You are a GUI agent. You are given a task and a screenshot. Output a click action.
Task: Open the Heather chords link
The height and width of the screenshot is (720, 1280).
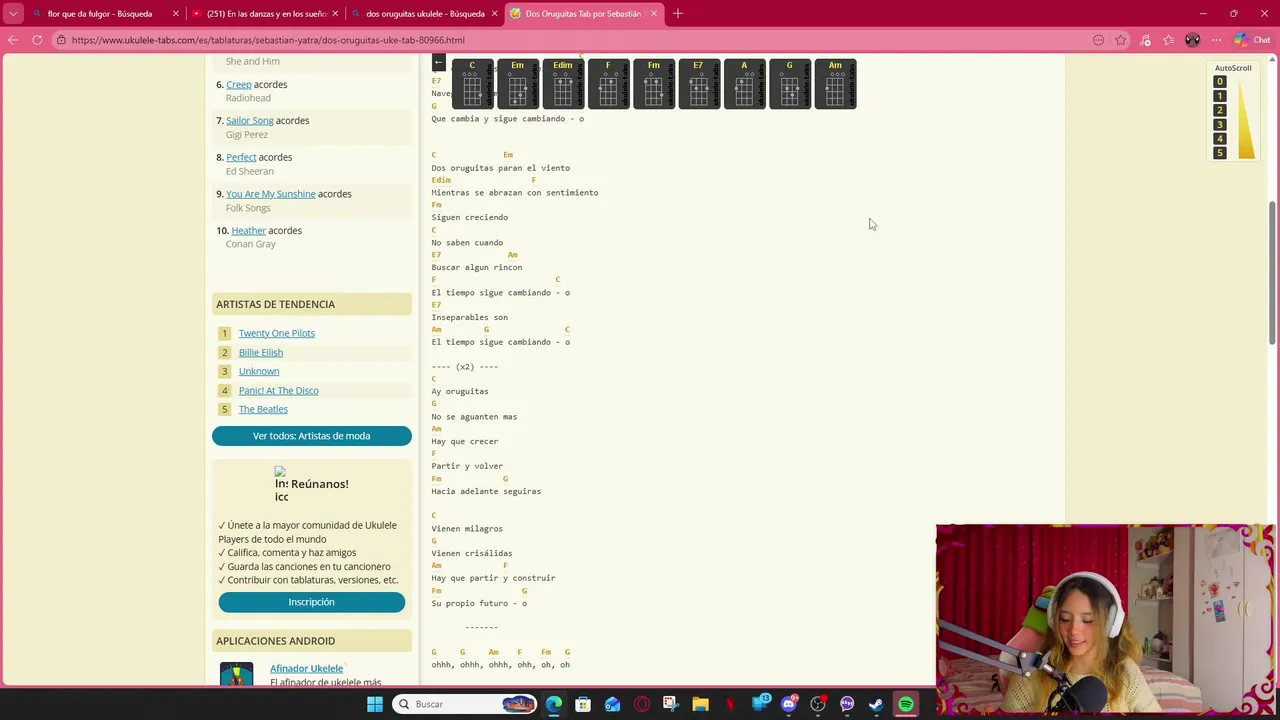[x=248, y=230]
